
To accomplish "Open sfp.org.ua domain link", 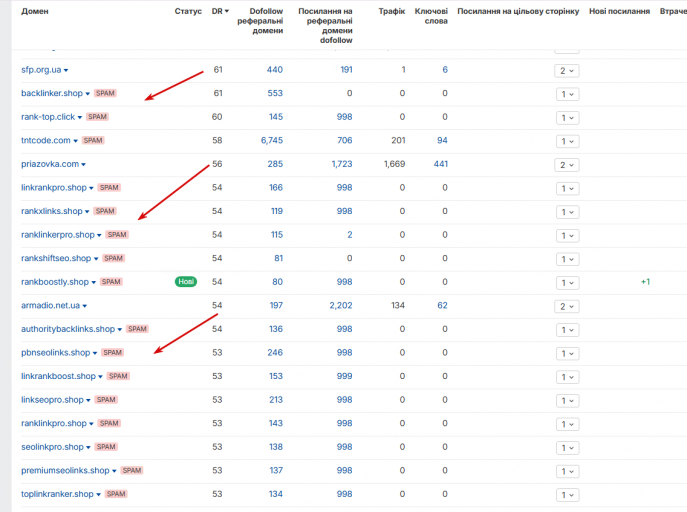I will click(x=41, y=70).
